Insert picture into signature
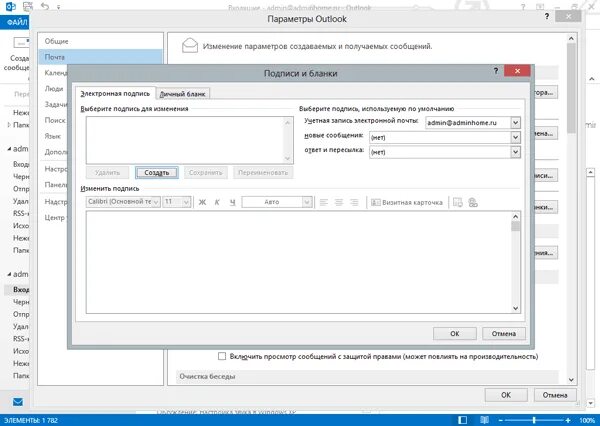 [458, 202]
